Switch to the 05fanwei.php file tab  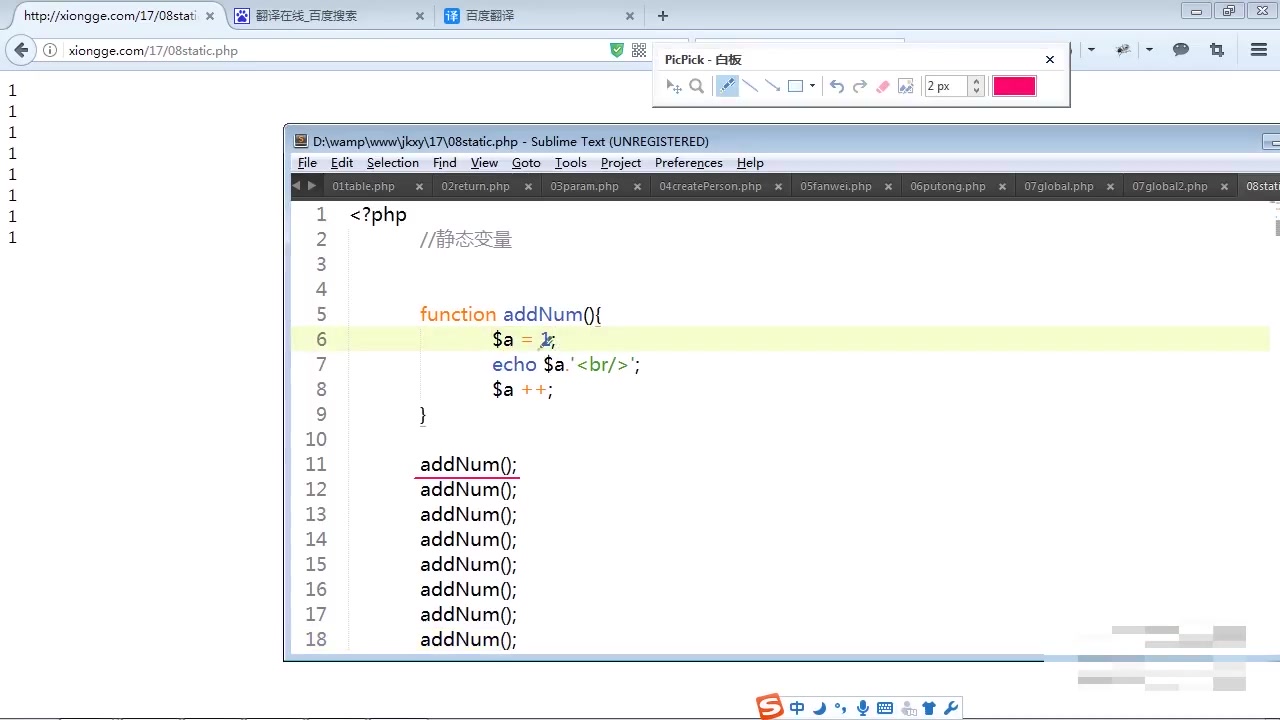tap(836, 186)
